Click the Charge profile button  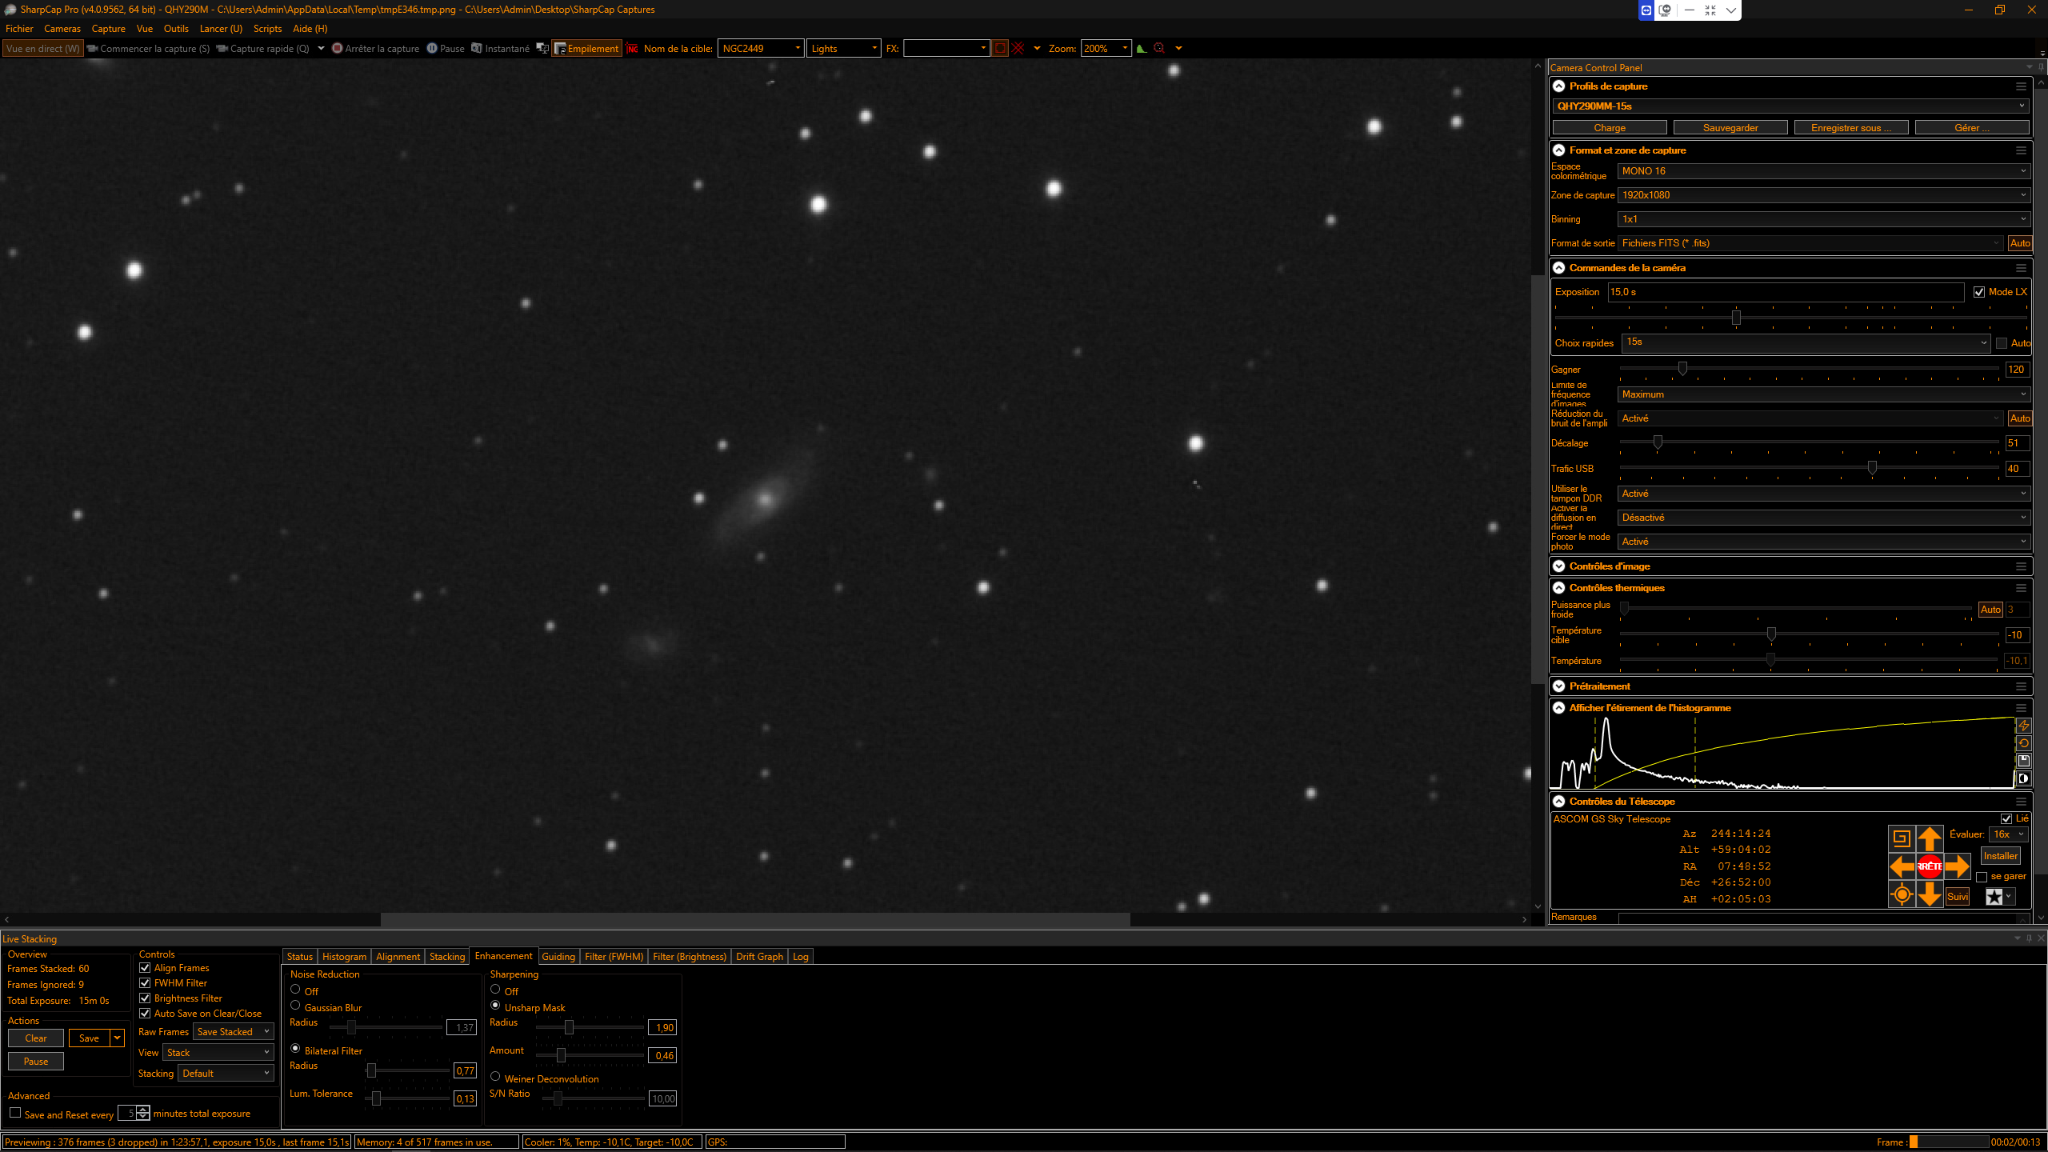[x=1610, y=128]
